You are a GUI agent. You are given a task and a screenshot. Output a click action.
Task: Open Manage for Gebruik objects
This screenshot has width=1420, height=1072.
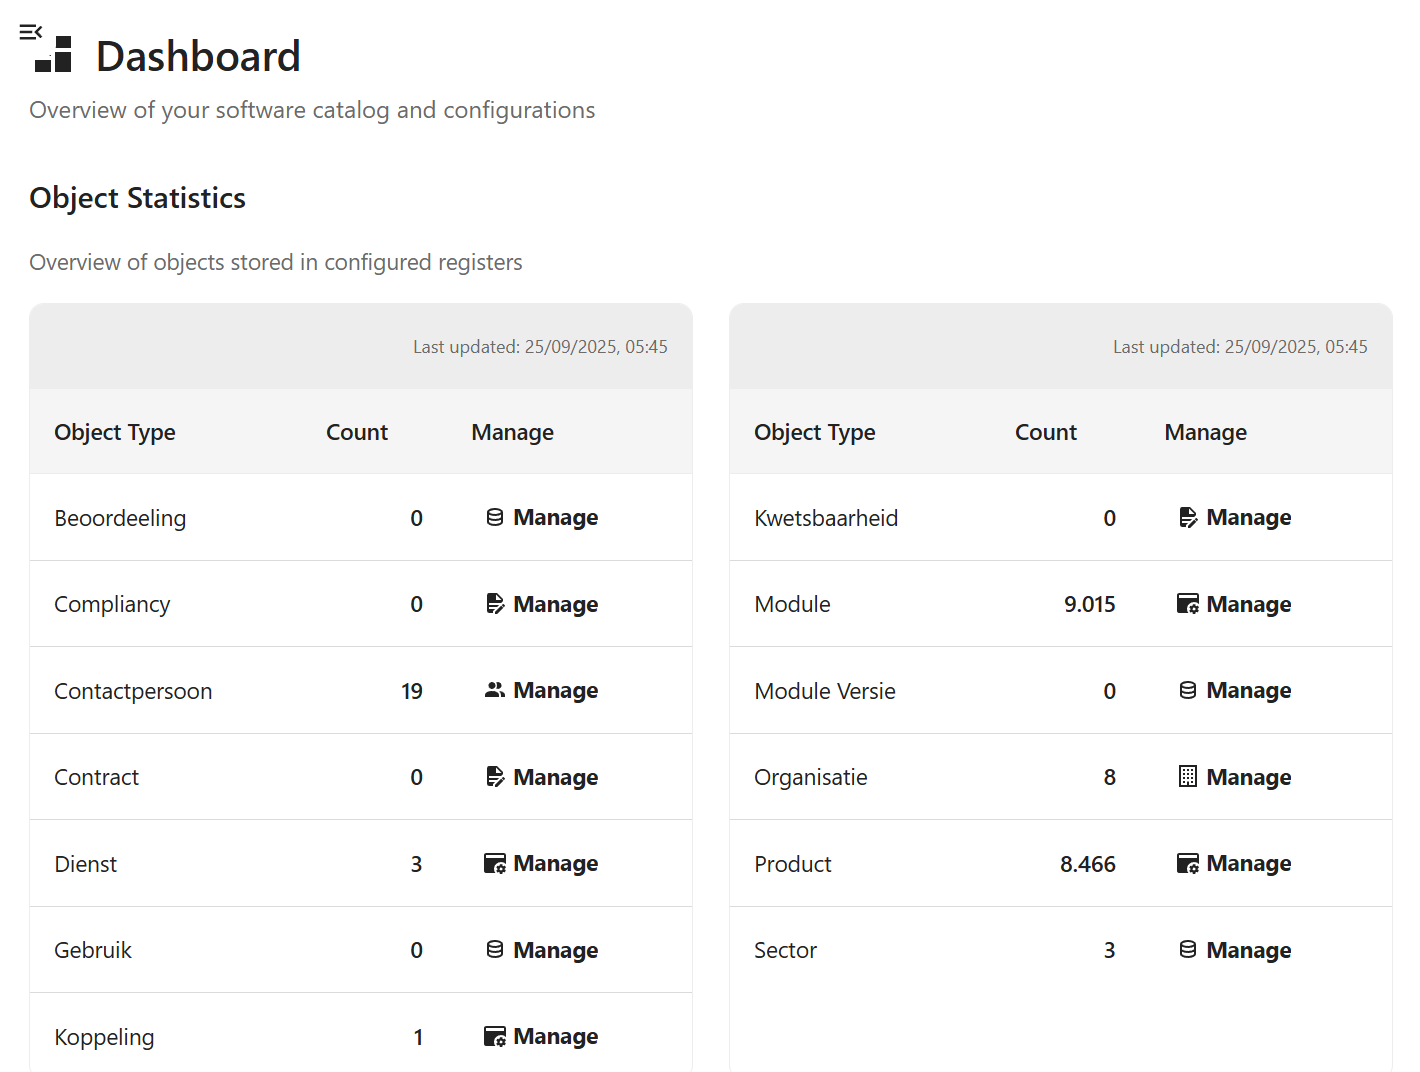[555, 949]
